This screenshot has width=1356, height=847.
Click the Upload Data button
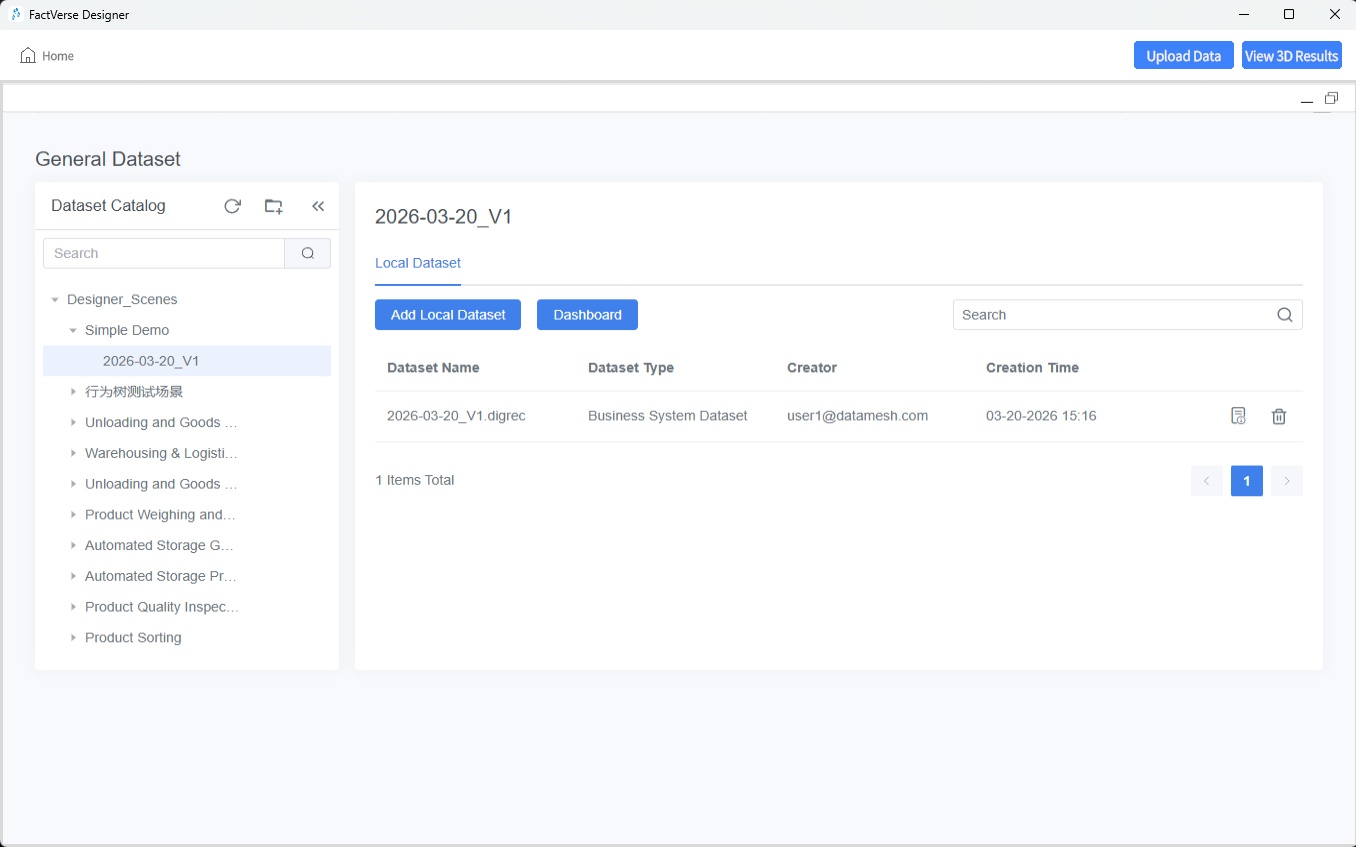[1183, 56]
